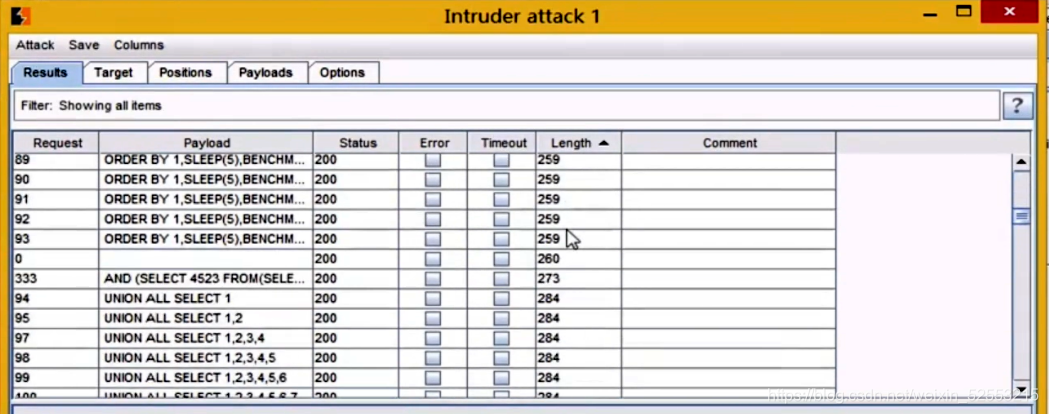Toggle Error checkbox for request 0
The image size is (1049, 414).
tap(433, 259)
